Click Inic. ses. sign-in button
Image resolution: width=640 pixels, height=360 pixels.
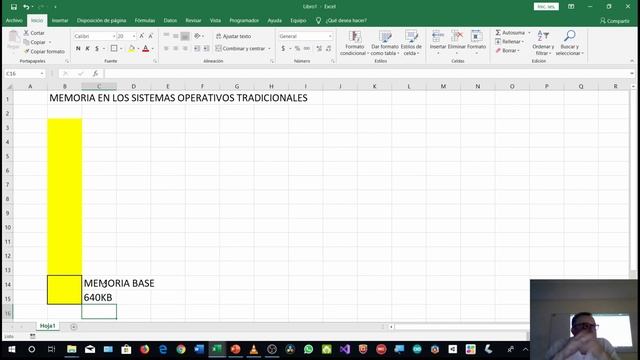pos(546,7)
